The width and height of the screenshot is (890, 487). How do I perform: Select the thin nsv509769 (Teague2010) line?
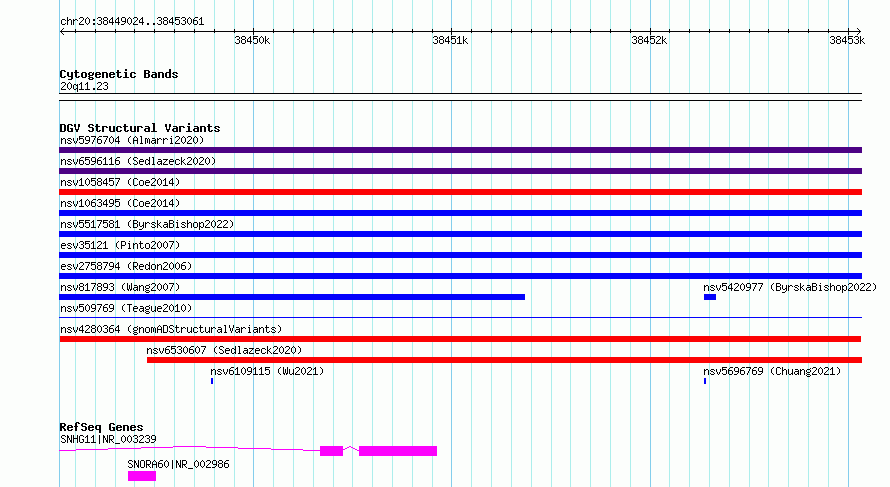click(460, 317)
